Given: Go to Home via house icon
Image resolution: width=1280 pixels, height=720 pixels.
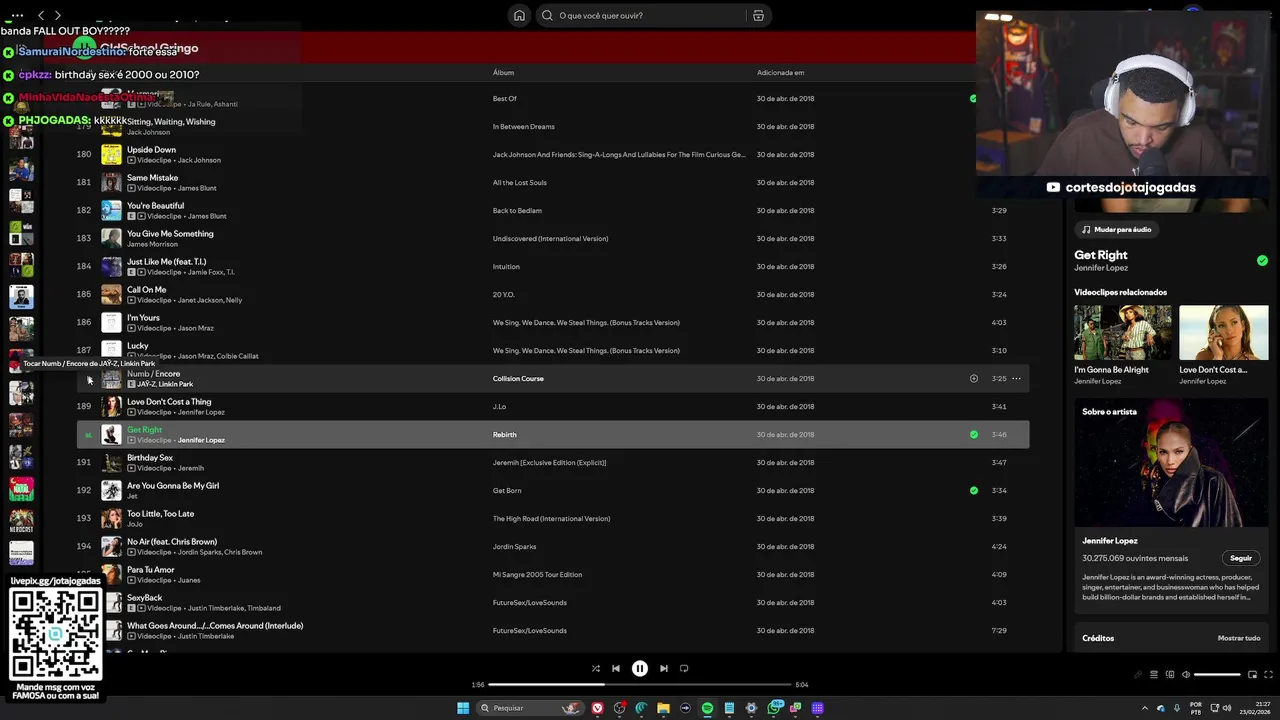Looking at the screenshot, I should click(x=519, y=15).
